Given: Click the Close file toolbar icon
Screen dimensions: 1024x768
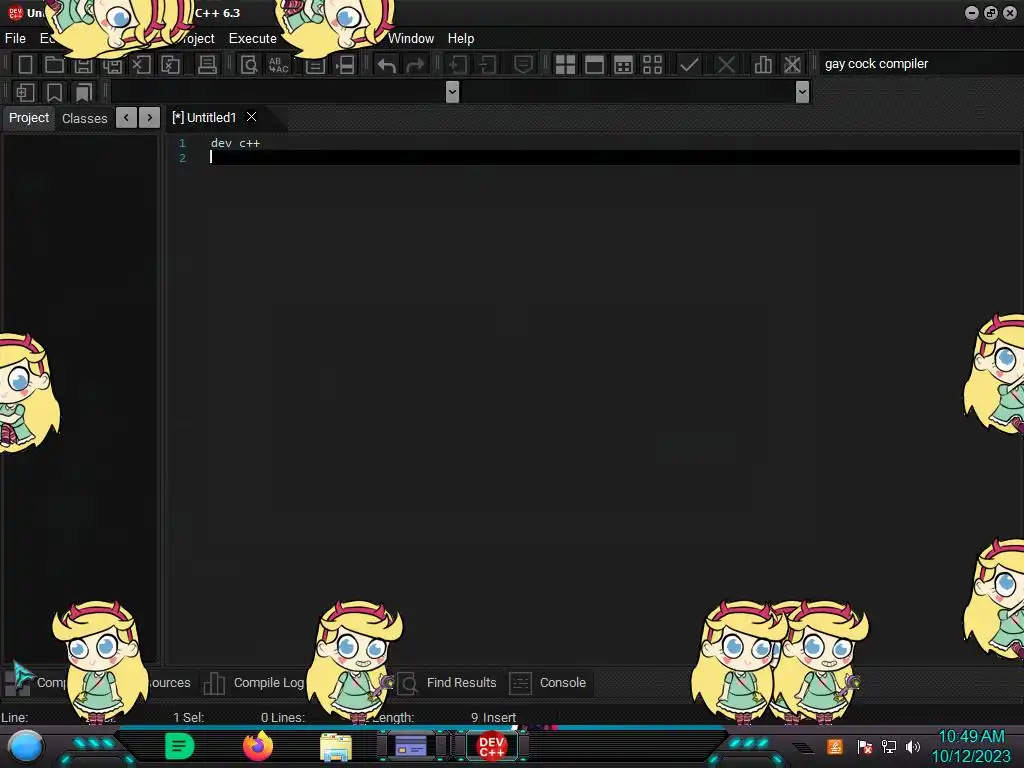Looking at the screenshot, I should (141, 65).
